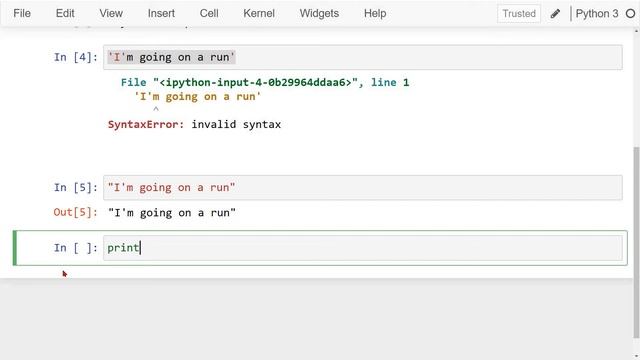The width and height of the screenshot is (640, 360).
Task: Click the Out[5] output string text
Action: (x=172, y=213)
